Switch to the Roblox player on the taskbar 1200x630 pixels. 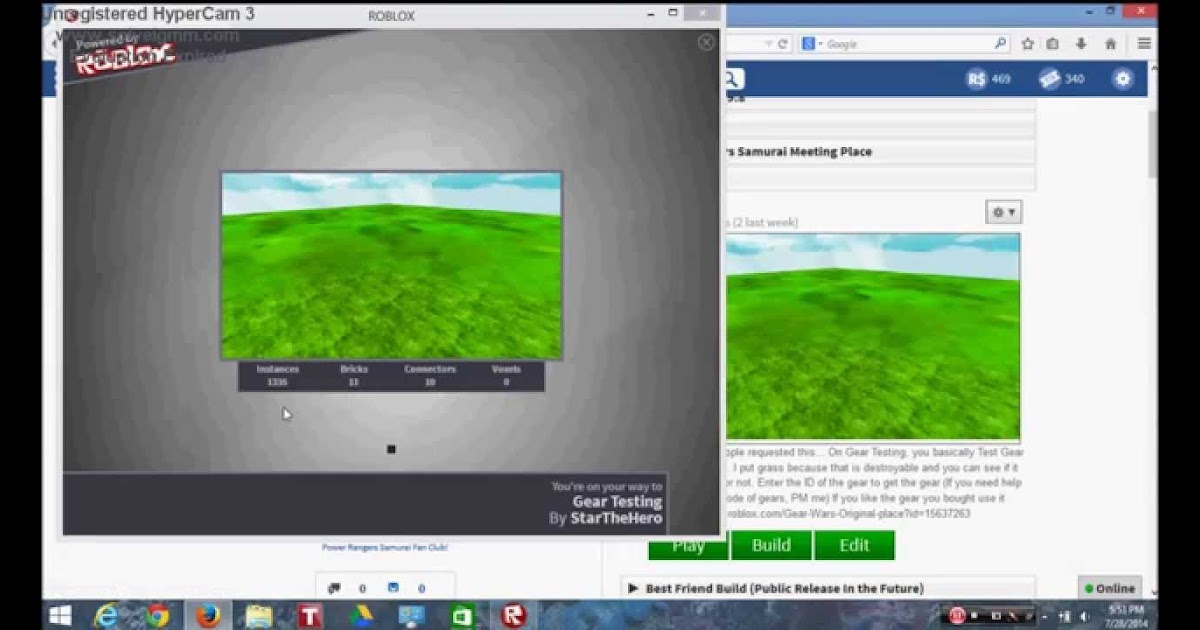tap(513, 615)
